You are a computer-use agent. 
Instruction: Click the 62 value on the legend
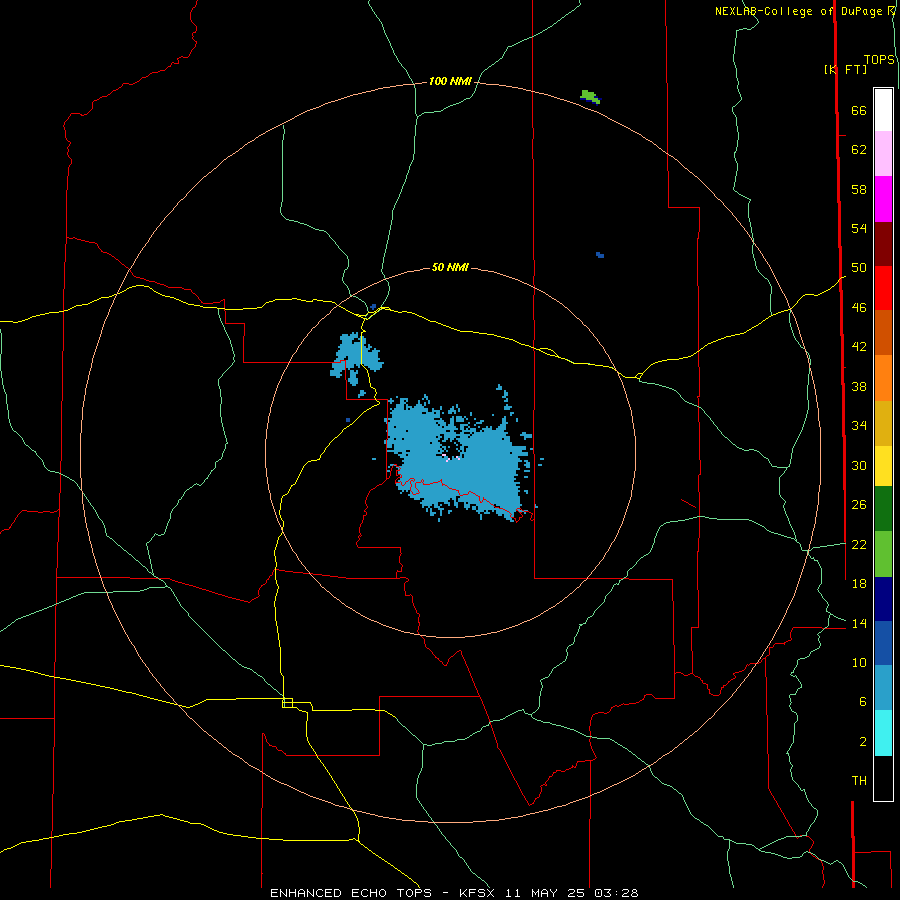pyautogui.click(x=859, y=150)
